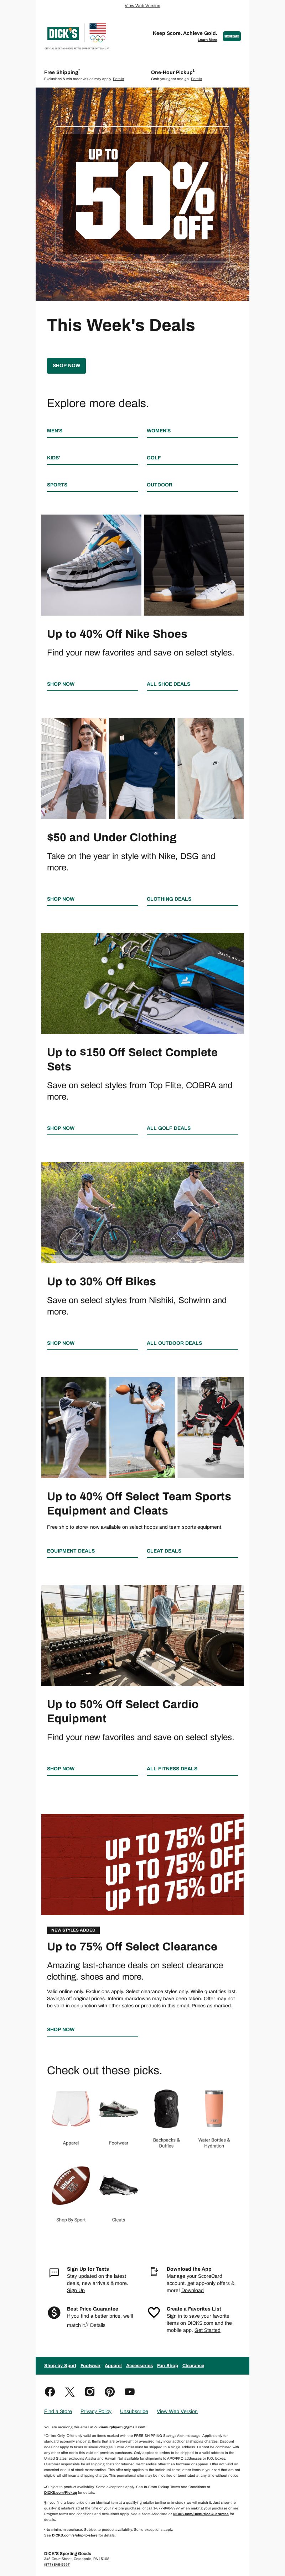Viewport: 285px width, 2576px height.
Task: Click the Sign Up for Texts chat icon
Action: click(x=54, y=2273)
